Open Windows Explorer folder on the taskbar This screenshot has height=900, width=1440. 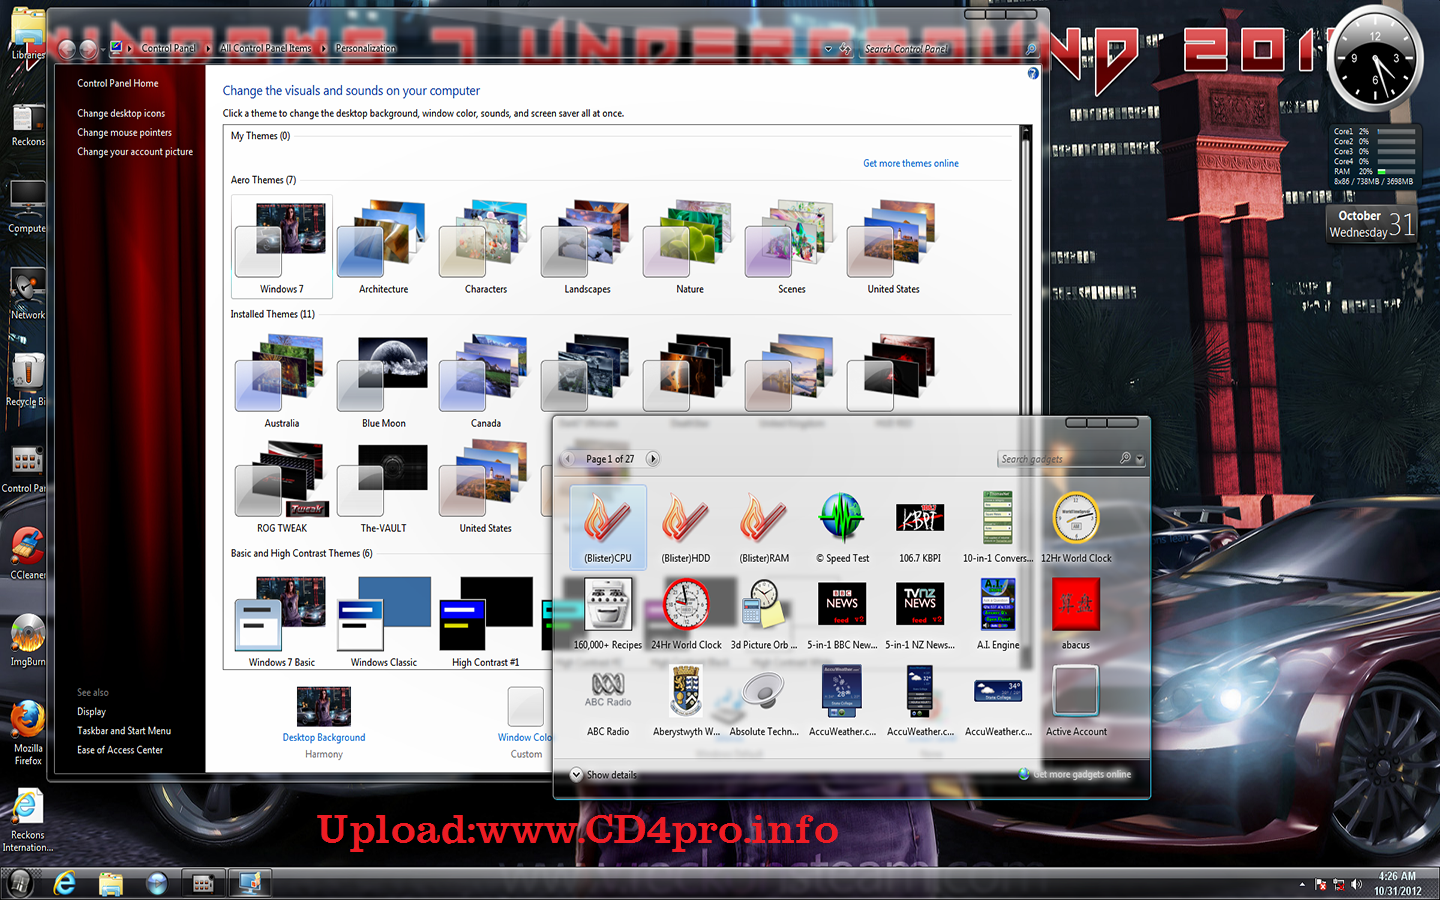point(110,883)
